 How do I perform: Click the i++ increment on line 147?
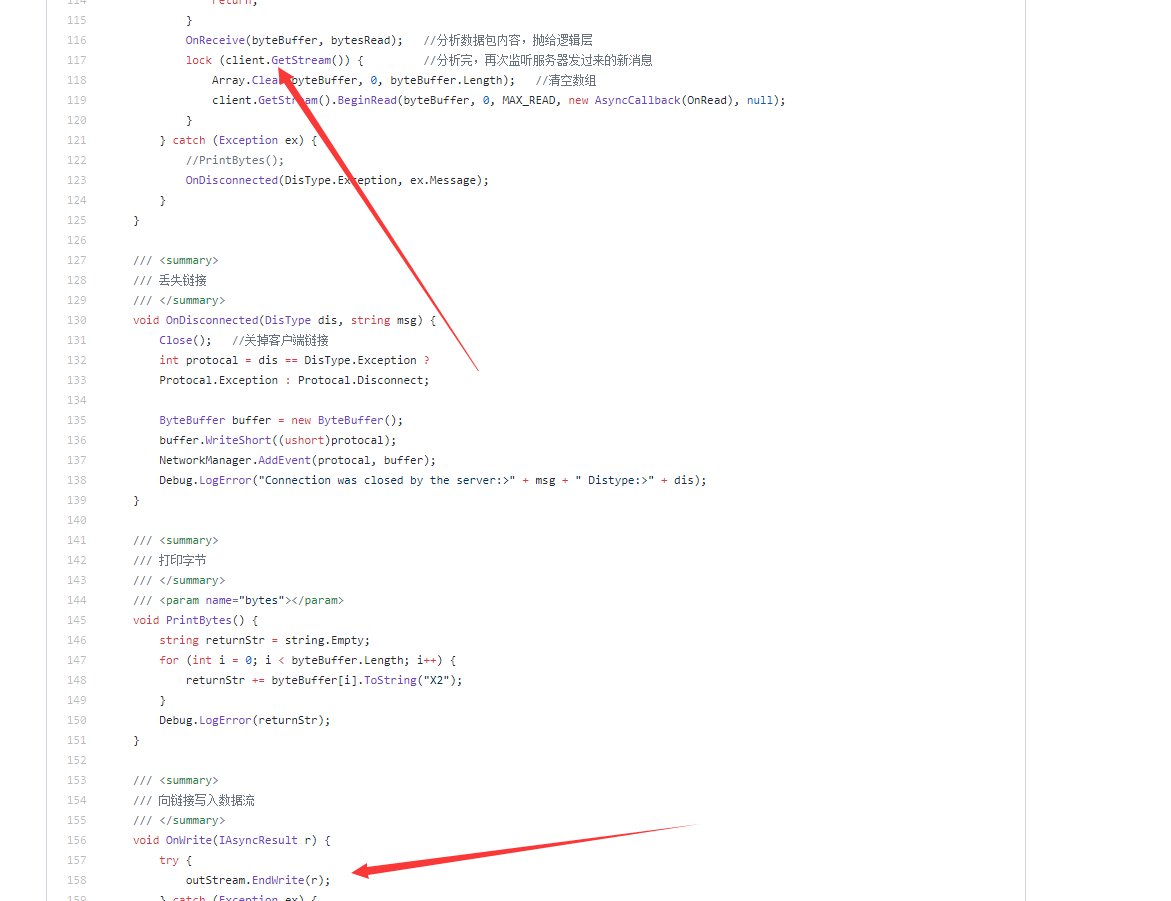tap(426, 660)
